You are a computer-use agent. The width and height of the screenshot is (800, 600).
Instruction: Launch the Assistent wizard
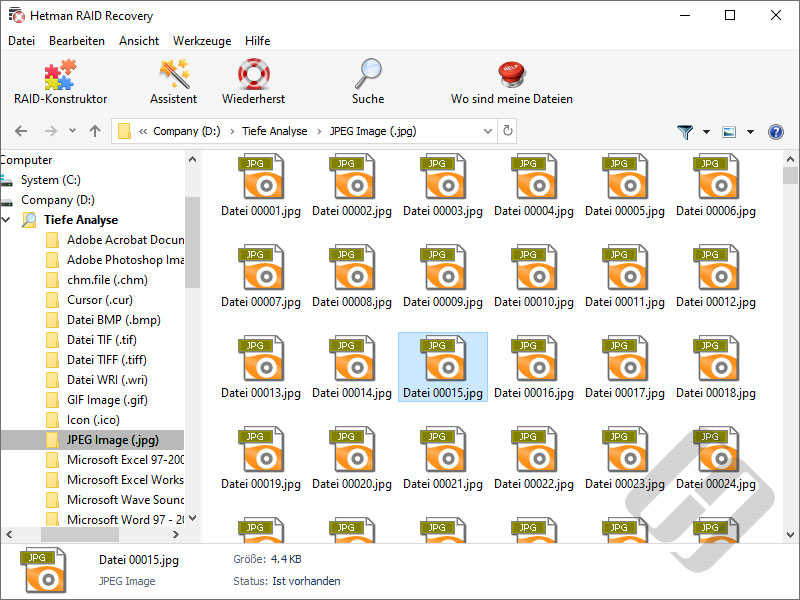(173, 82)
